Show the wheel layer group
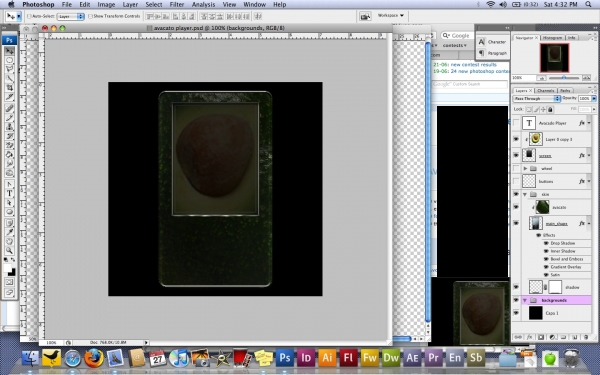The width and height of the screenshot is (600, 375). click(x=516, y=168)
